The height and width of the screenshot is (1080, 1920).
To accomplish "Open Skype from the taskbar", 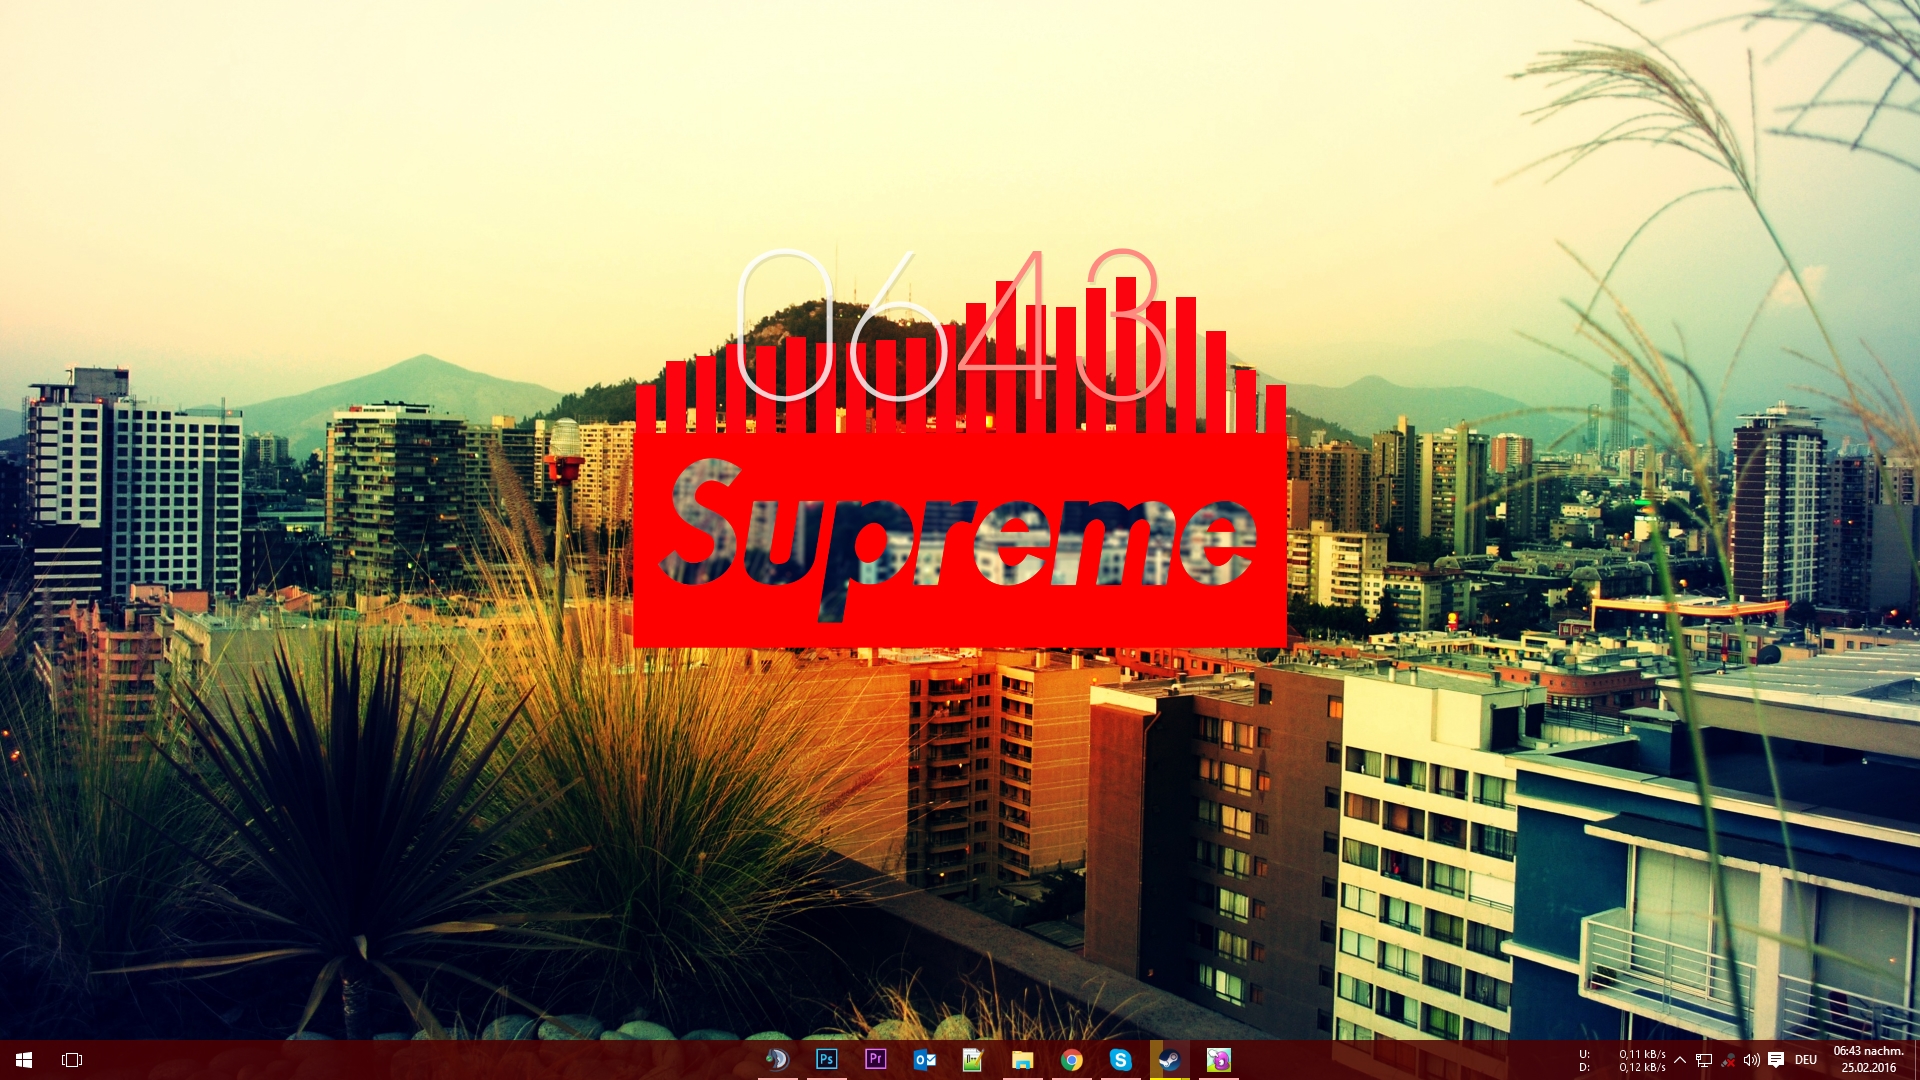I will (1120, 1060).
